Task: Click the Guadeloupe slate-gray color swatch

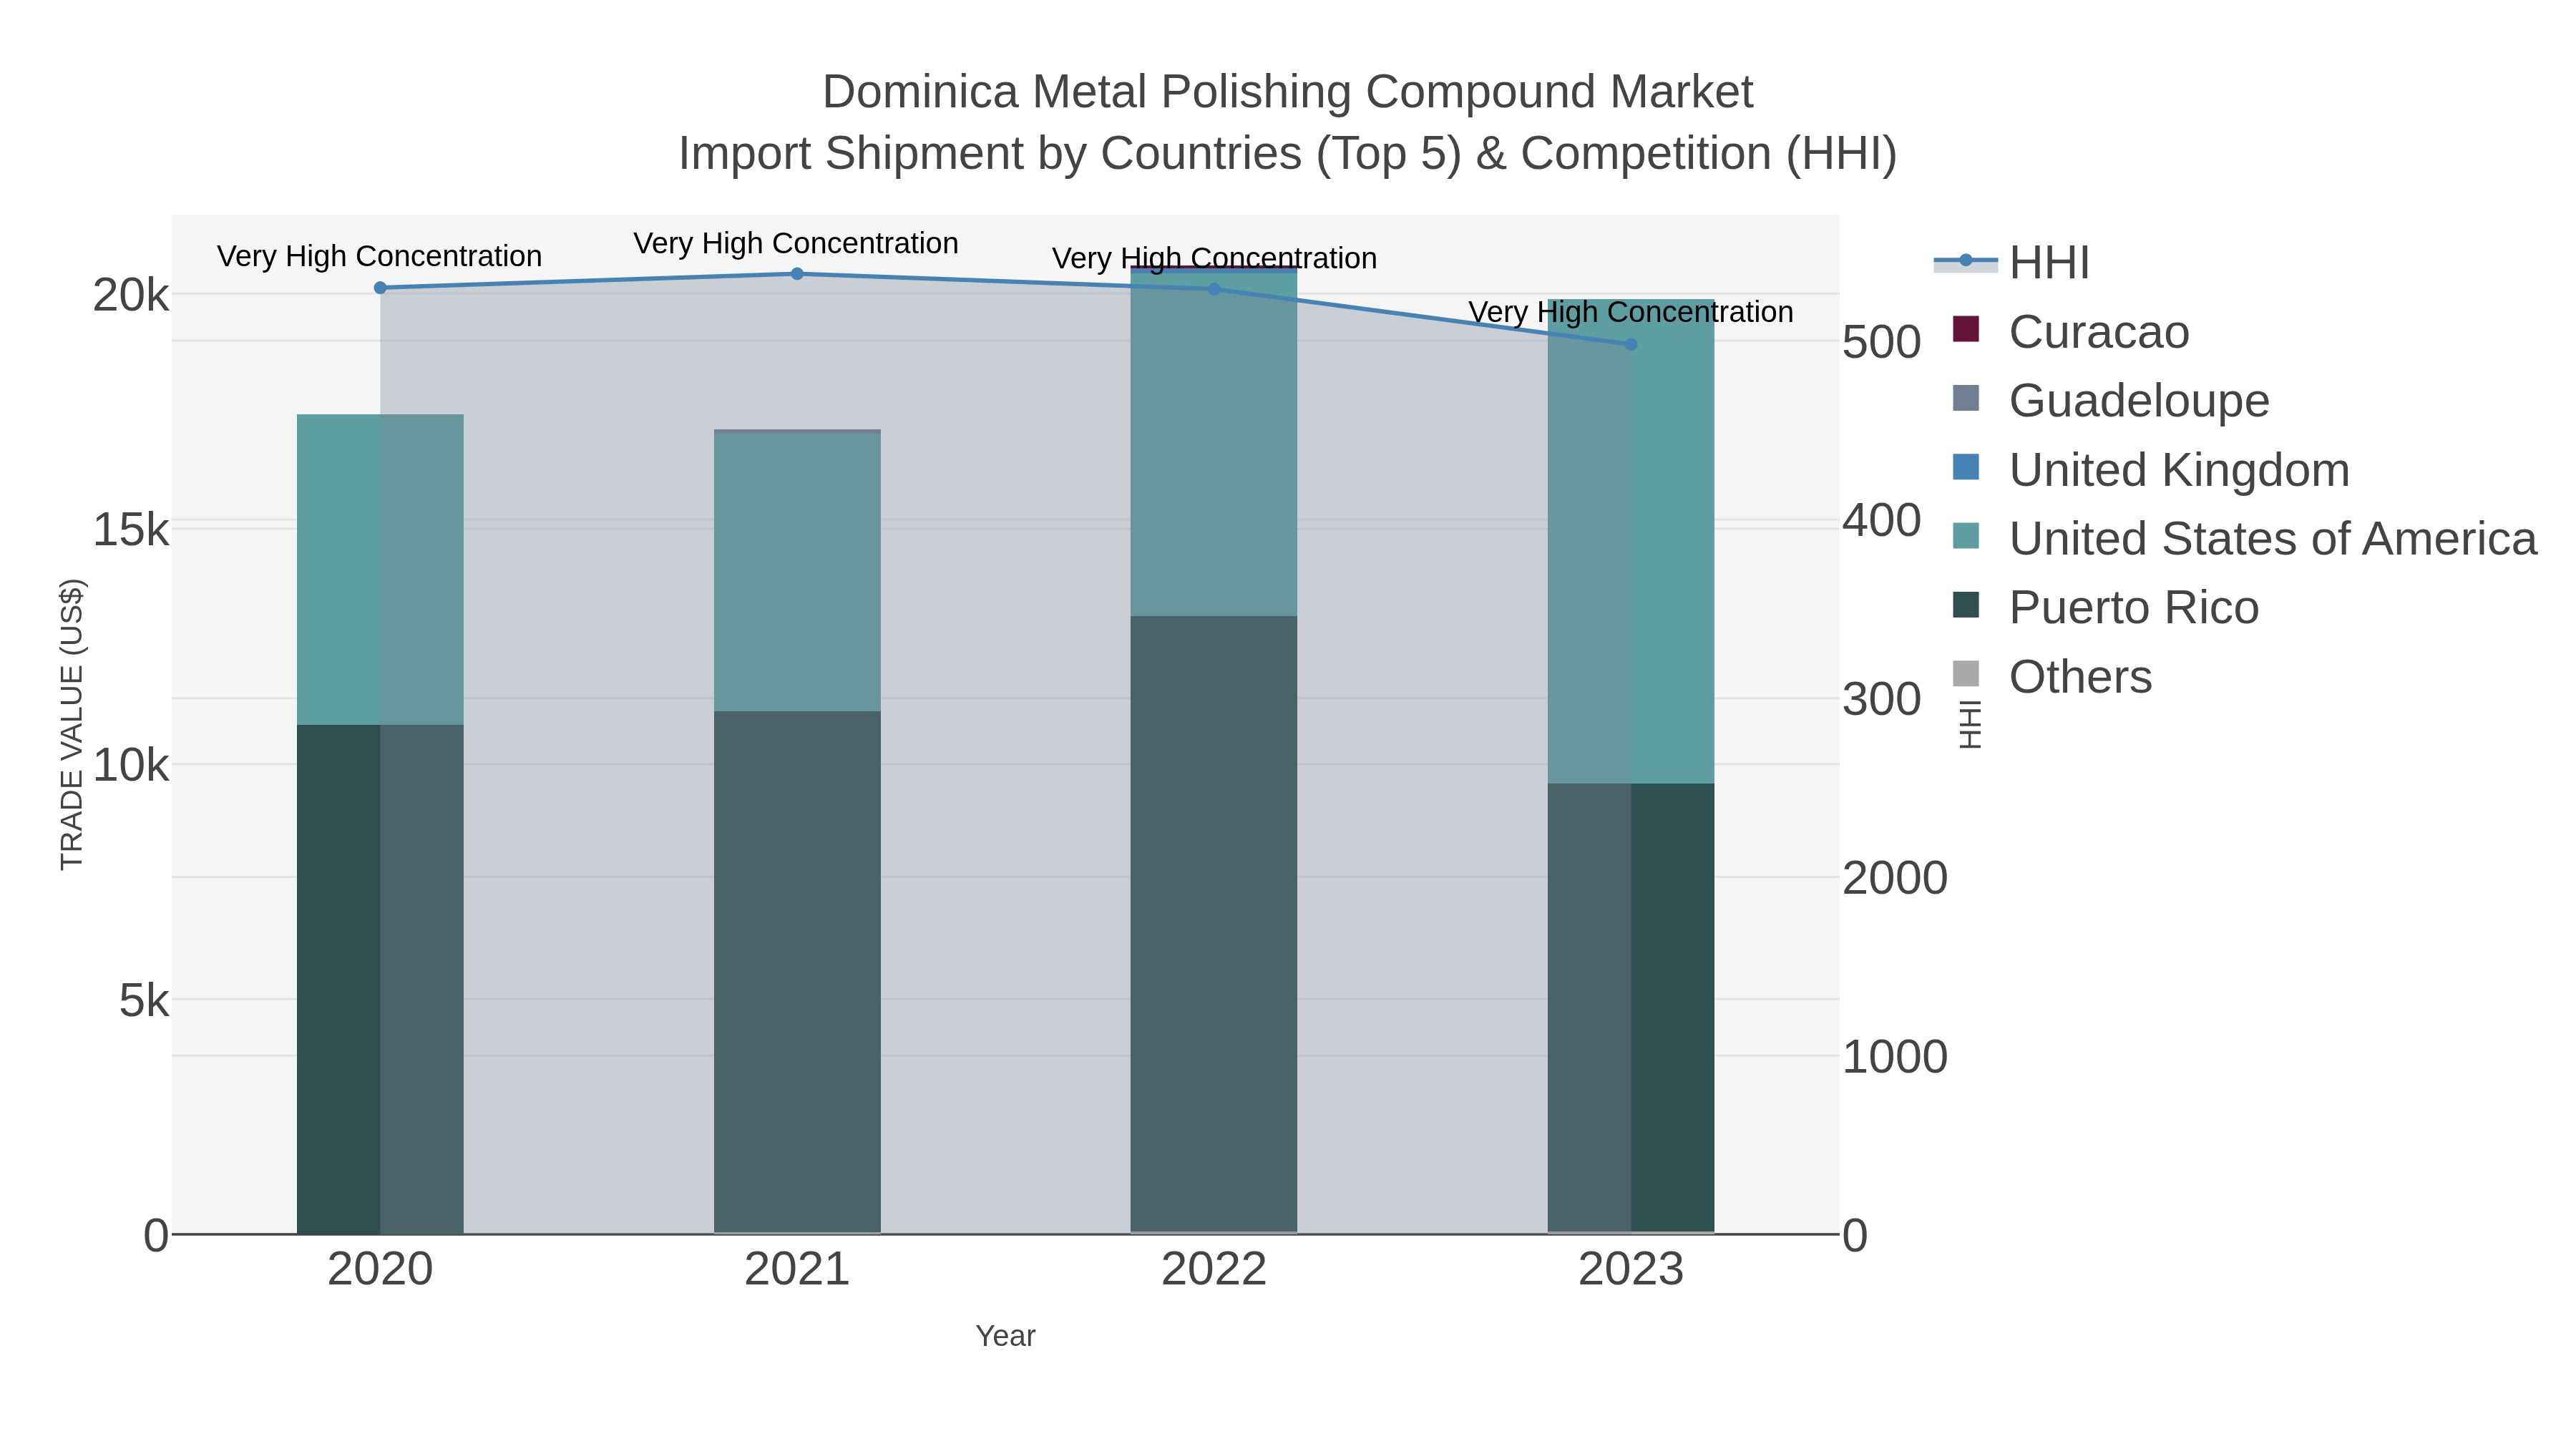Action: 1966,398
